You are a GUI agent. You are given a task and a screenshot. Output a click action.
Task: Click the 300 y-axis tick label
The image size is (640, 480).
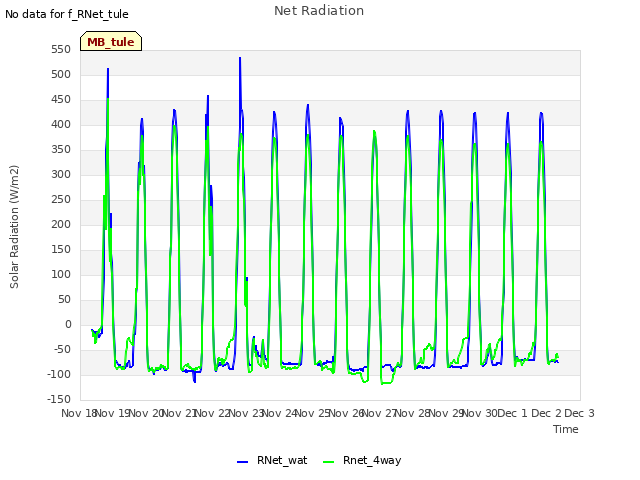coord(61,175)
